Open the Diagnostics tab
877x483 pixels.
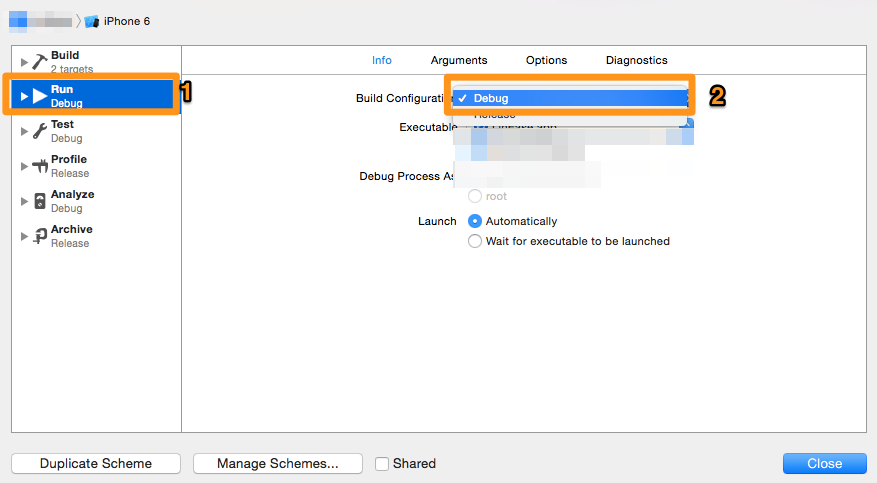coord(636,60)
